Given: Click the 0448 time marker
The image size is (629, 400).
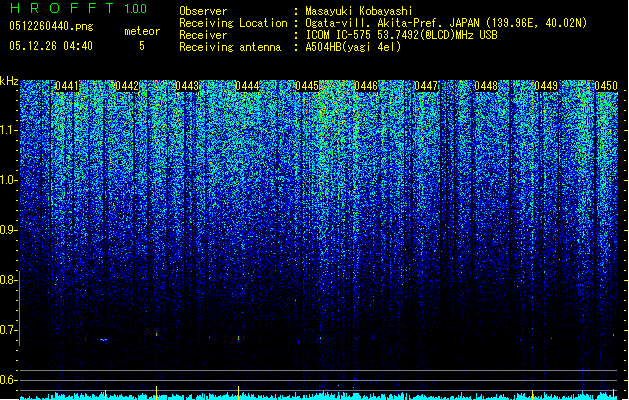Looking at the screenshot, I should pos(486,86).
